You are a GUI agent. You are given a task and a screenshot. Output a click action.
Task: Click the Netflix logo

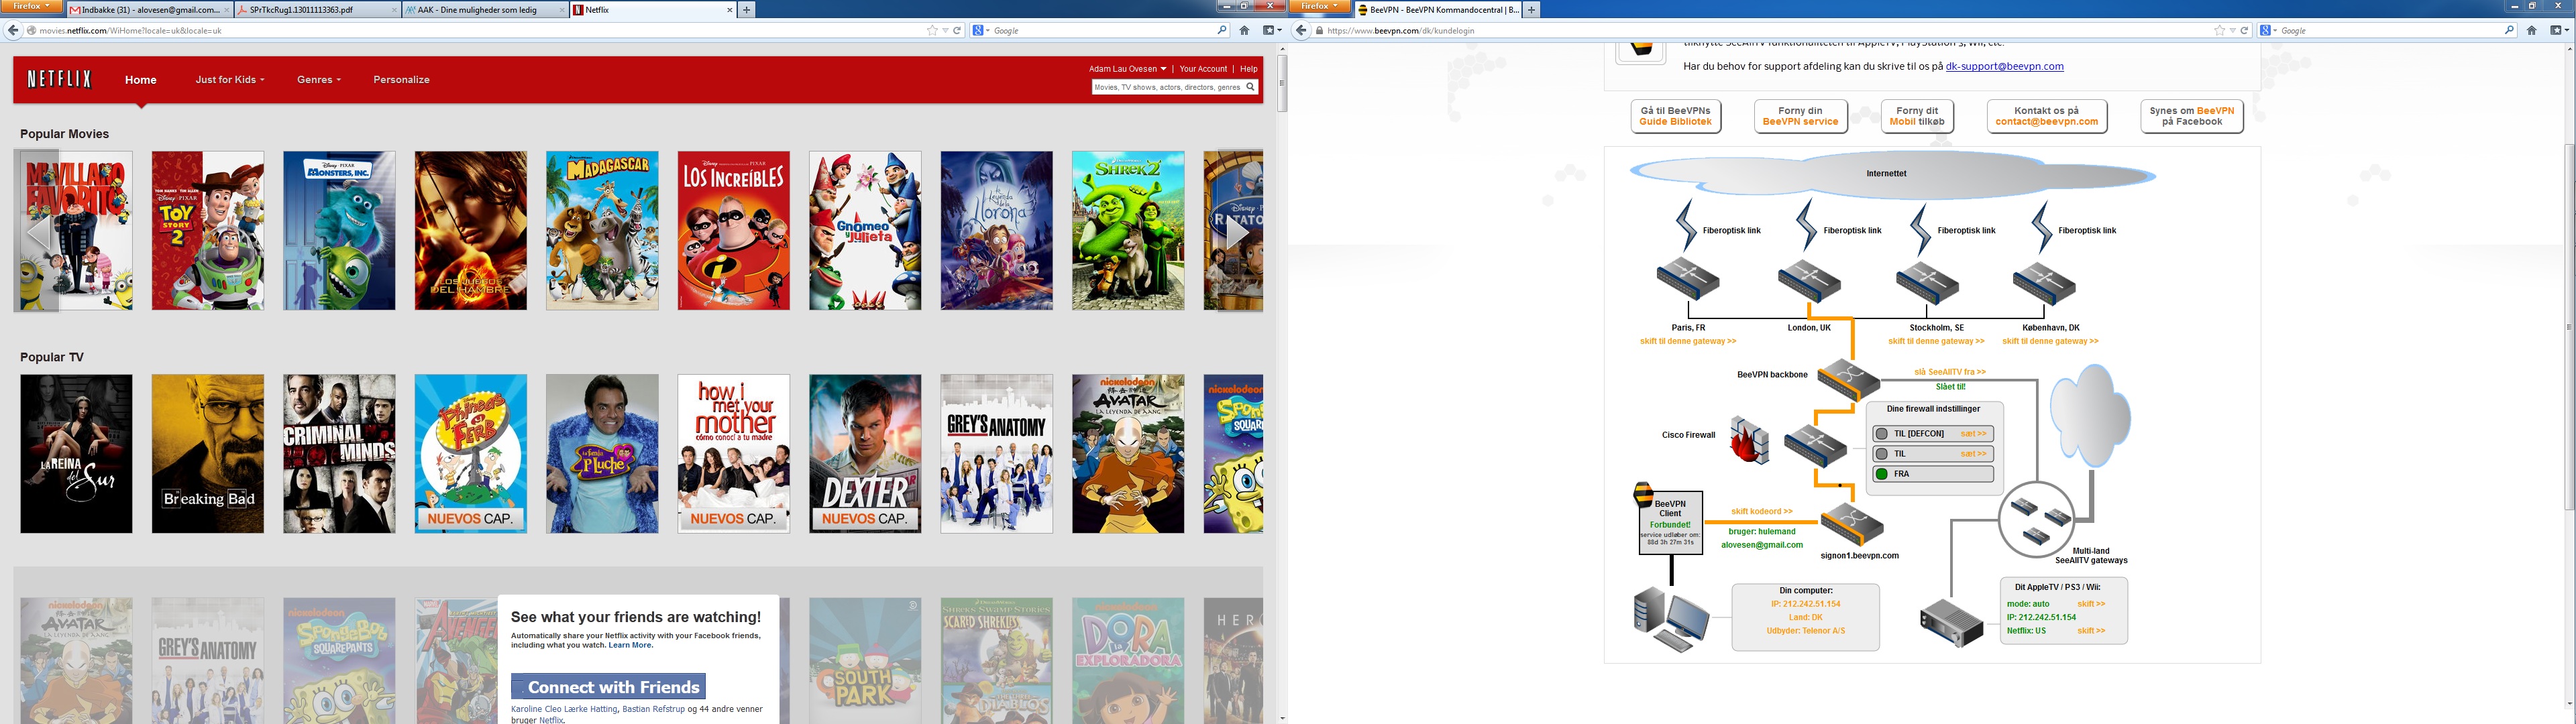[x=59, y=80]
